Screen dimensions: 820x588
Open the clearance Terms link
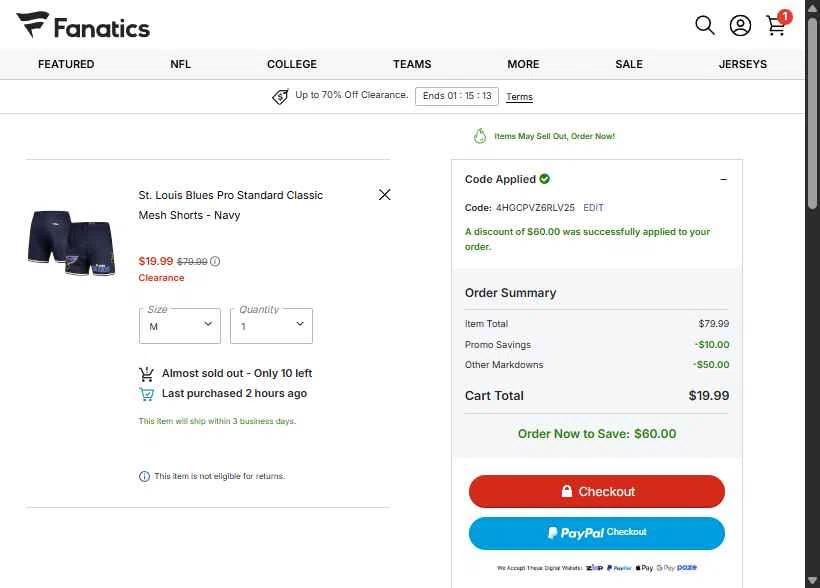[519, 97]
